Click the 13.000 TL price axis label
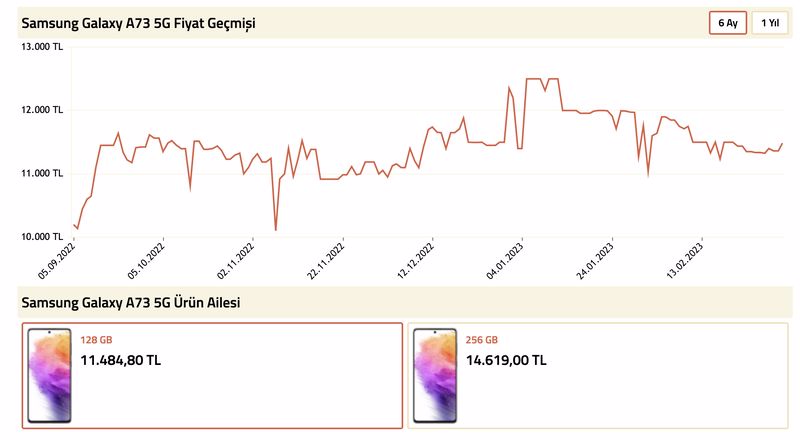The image size is (800, 440). (42, 47)
